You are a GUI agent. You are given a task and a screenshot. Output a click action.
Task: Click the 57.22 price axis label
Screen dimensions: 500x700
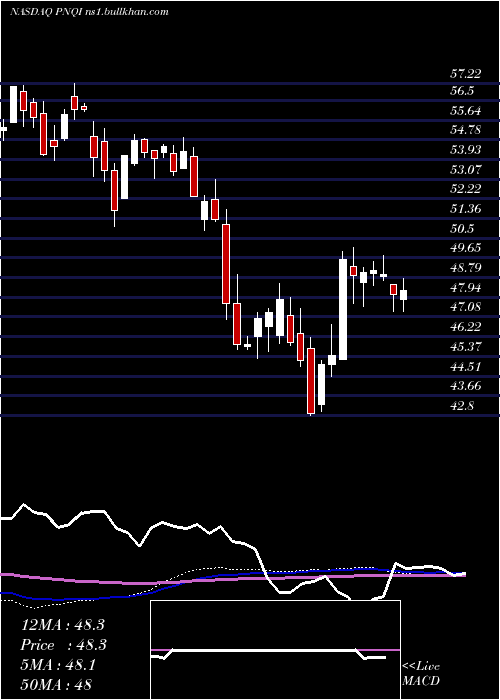[465, 73]
